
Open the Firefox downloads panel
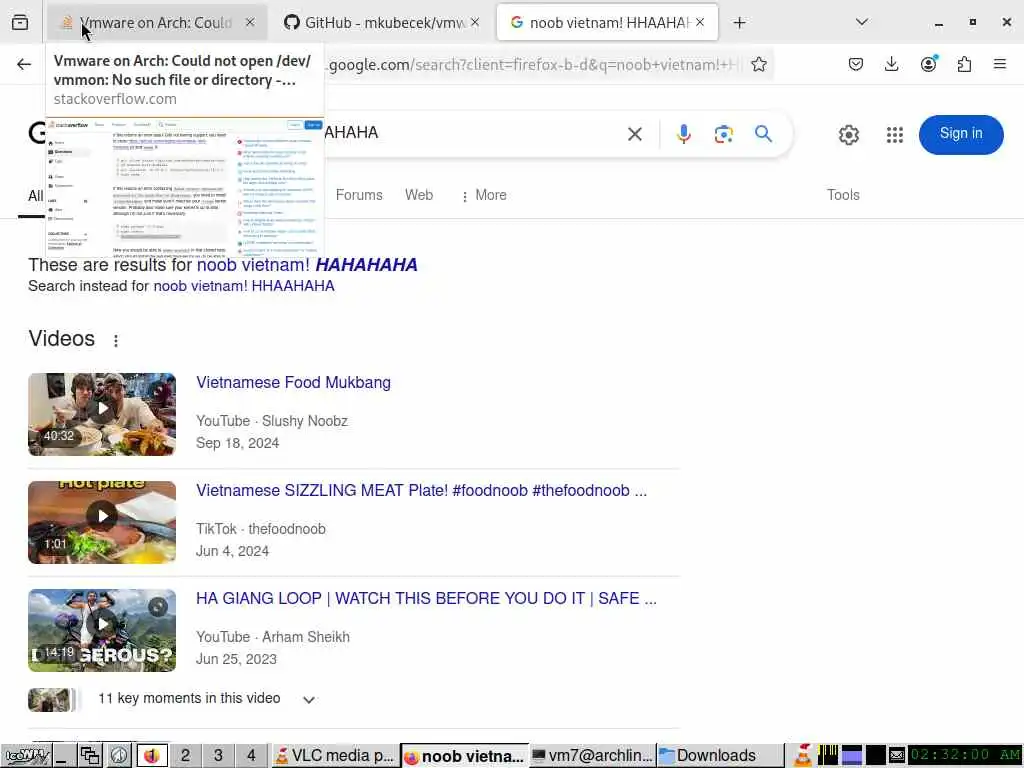tap(891, 64)
